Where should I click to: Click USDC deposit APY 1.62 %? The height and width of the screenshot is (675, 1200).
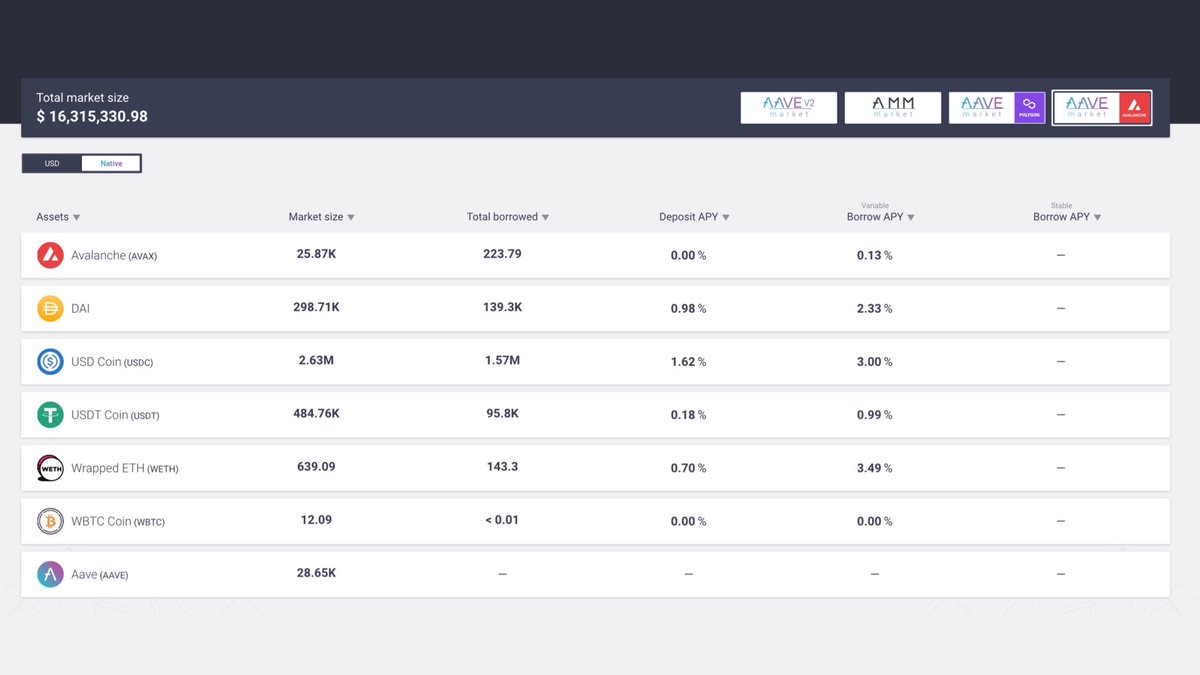tap(688, 362)
